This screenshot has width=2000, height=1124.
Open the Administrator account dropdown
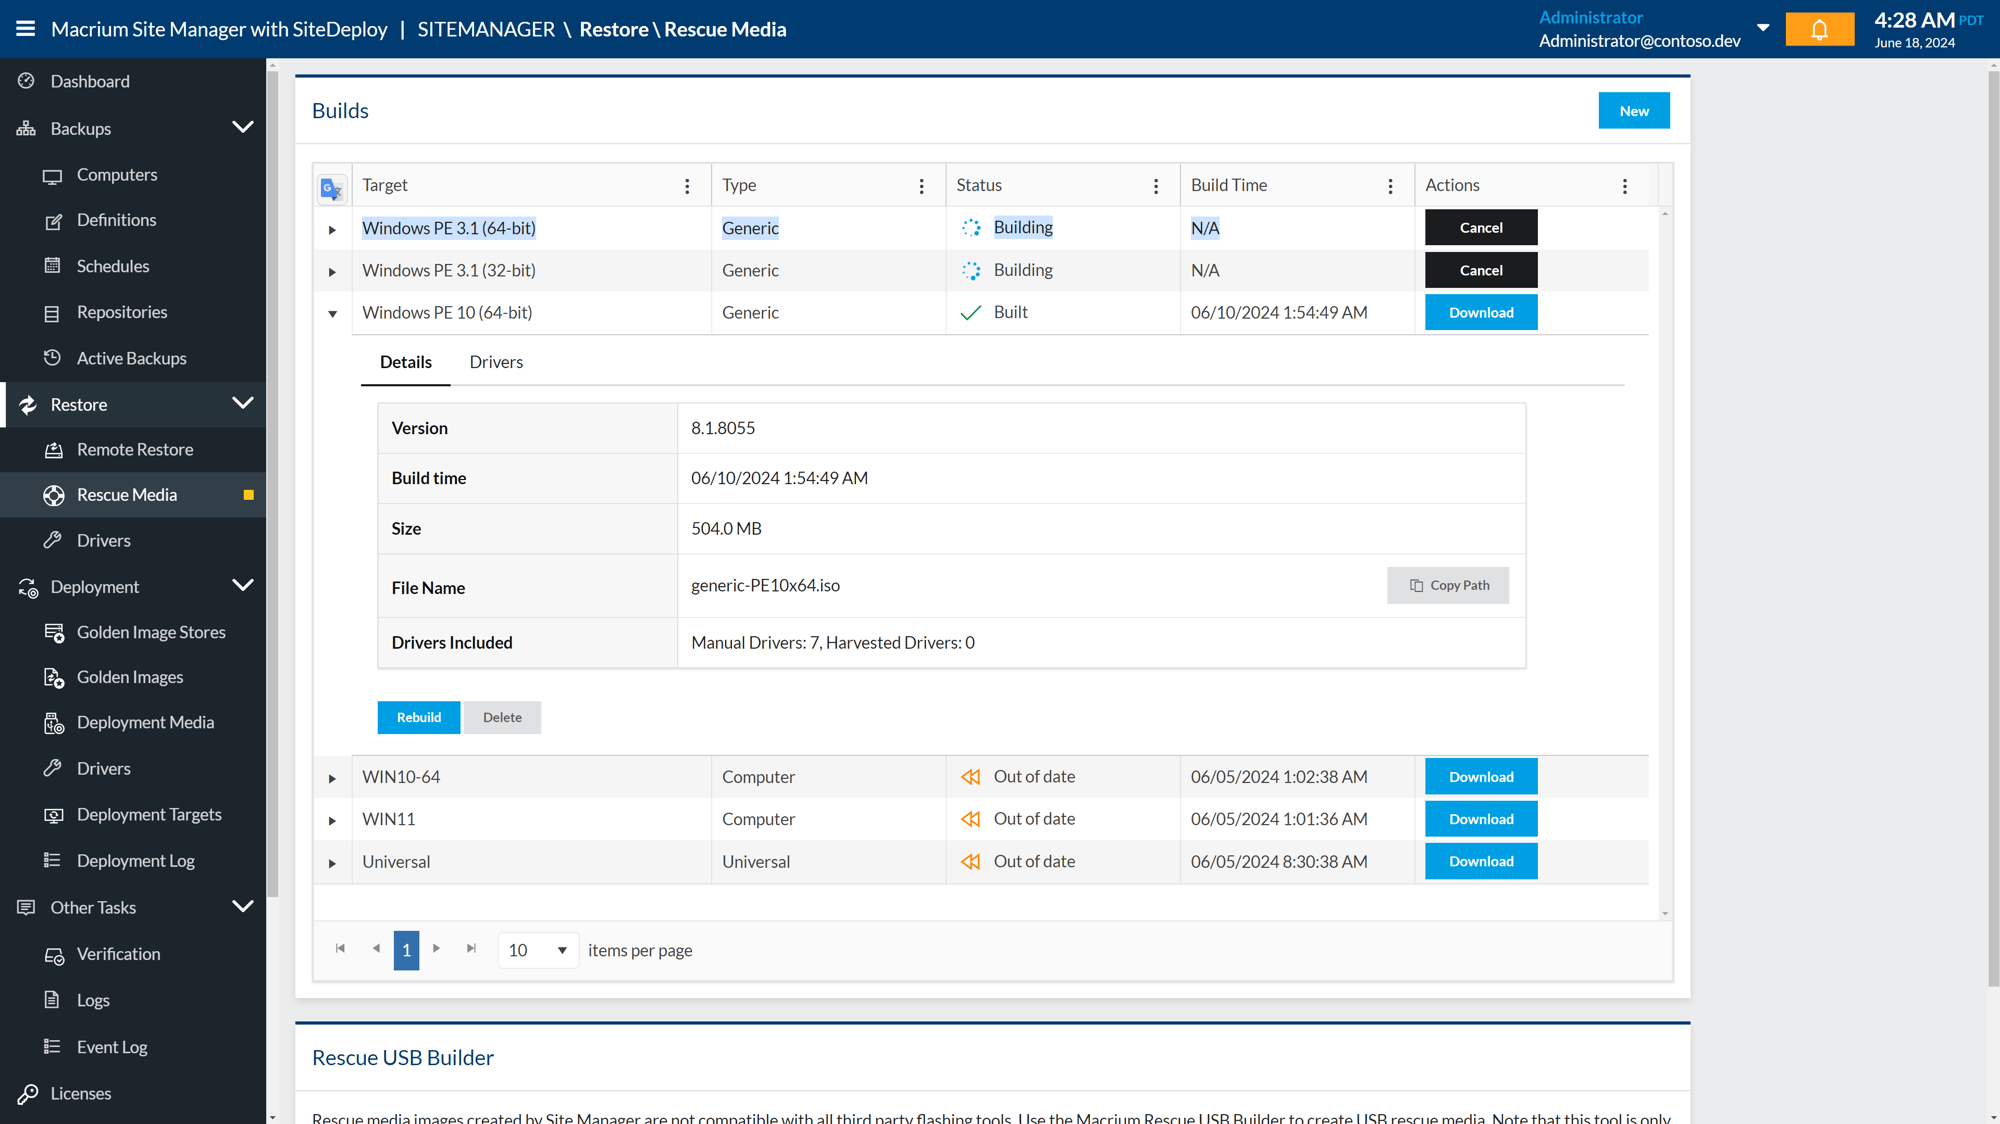coord(1763,29)
